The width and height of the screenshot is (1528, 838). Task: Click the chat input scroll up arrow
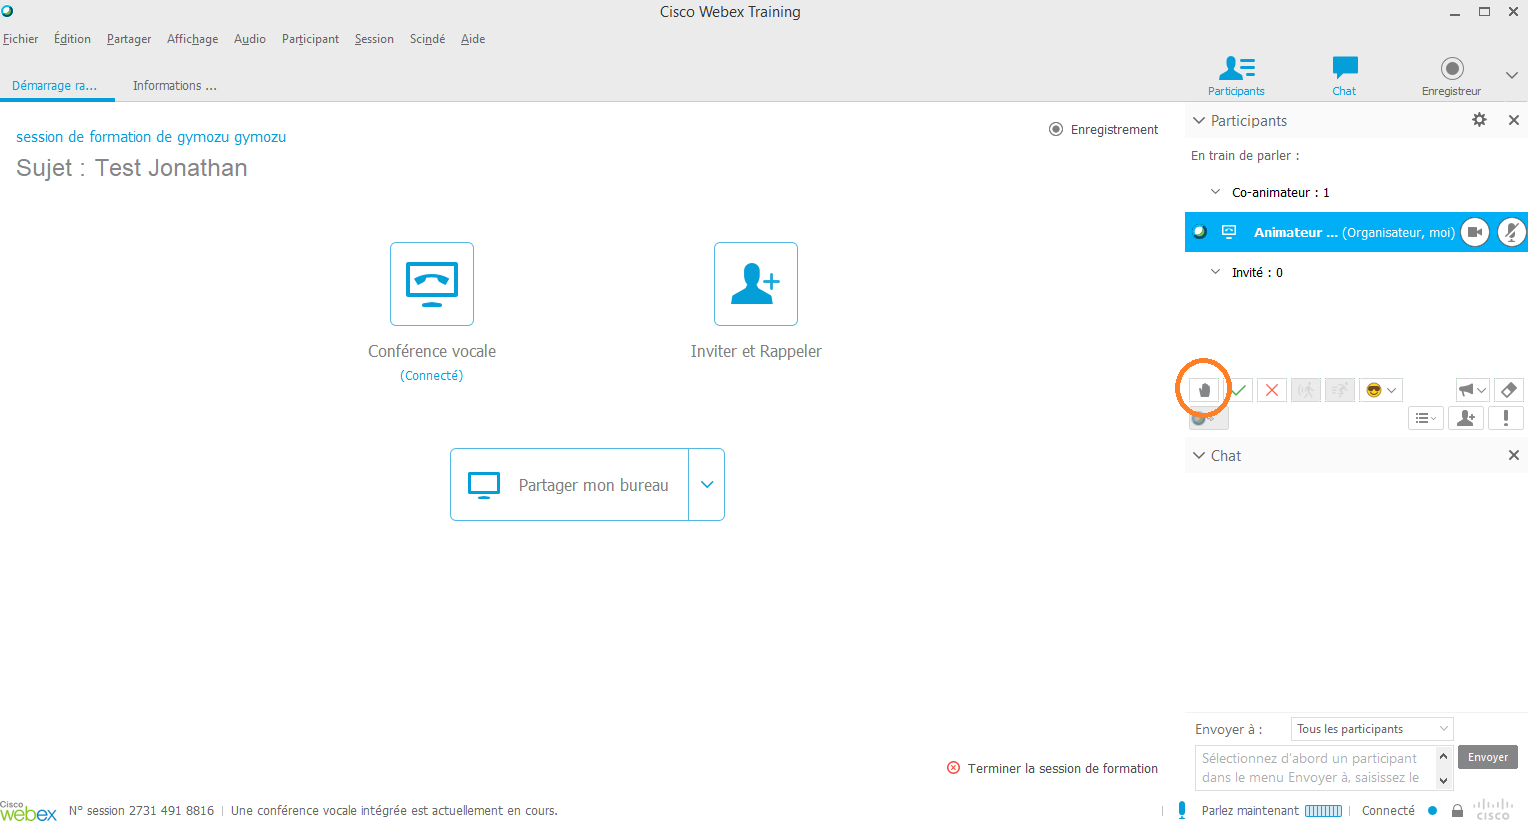[x=1444, y=756]
